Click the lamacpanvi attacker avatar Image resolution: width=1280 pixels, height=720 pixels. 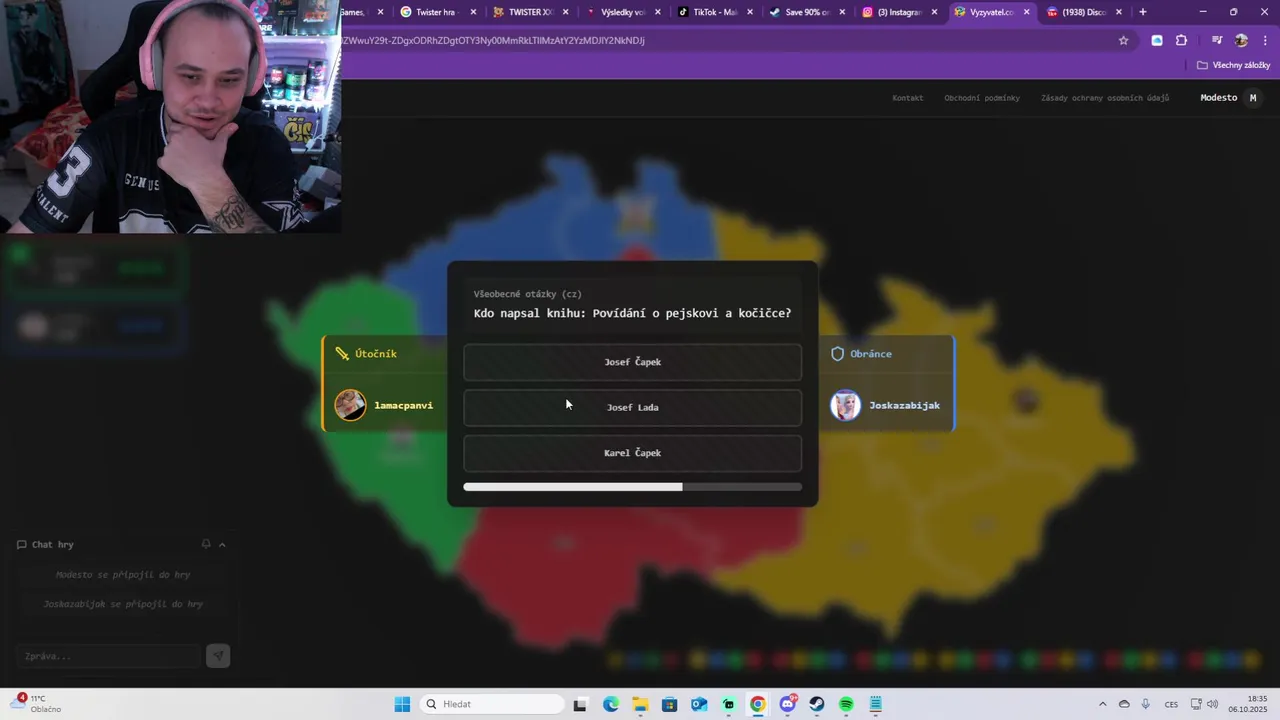pyautogui.click(x=350, y=405)
